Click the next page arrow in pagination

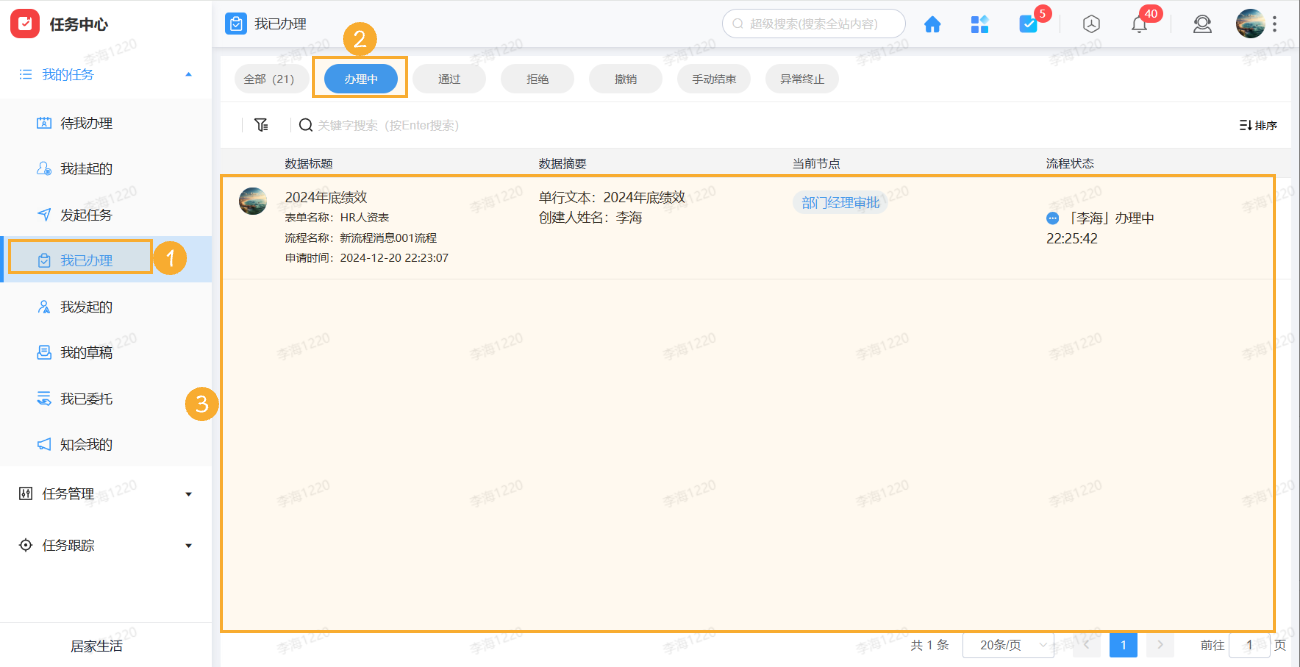coord(1160,644)
